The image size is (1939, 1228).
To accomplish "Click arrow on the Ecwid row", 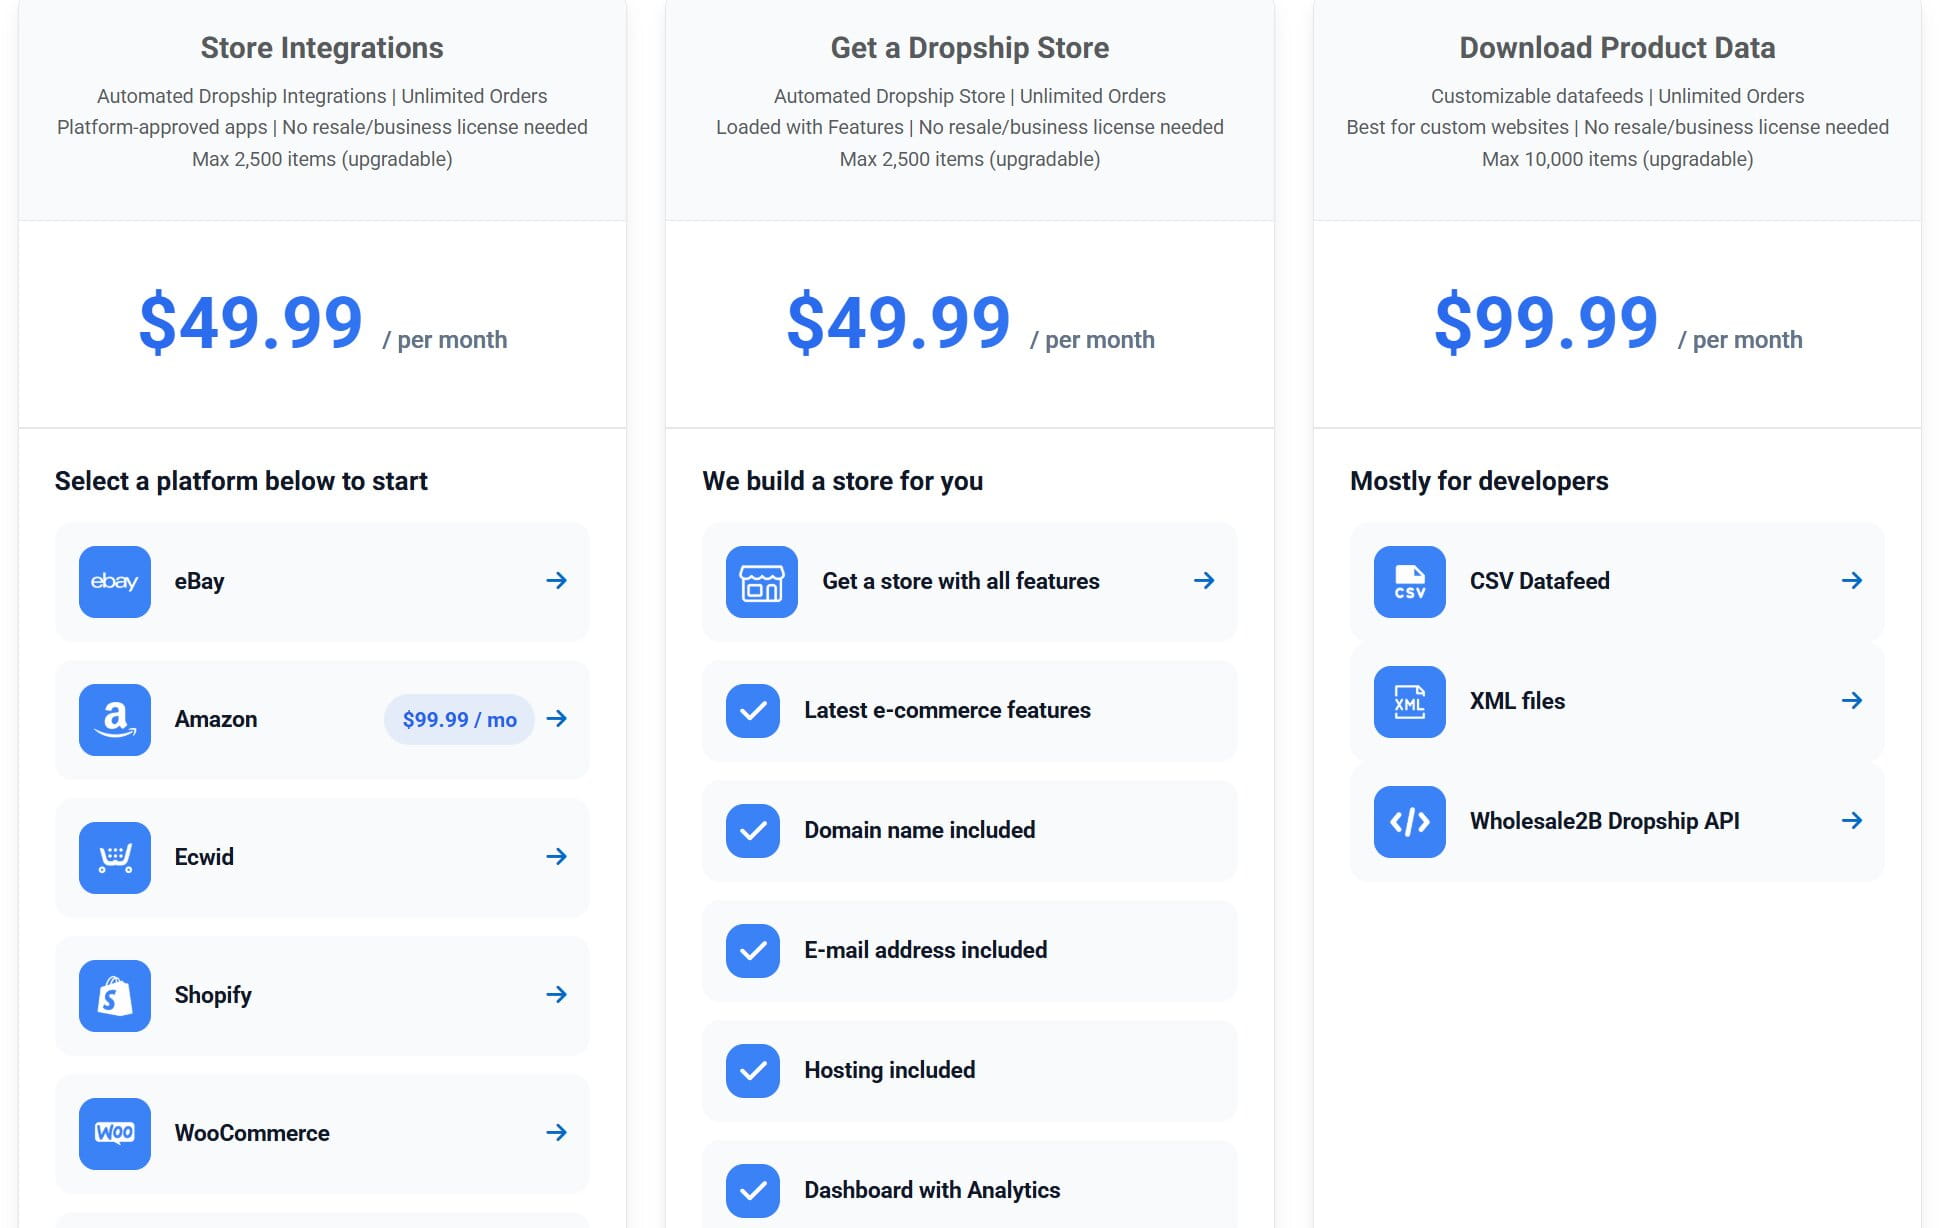I will click(557, 856).
